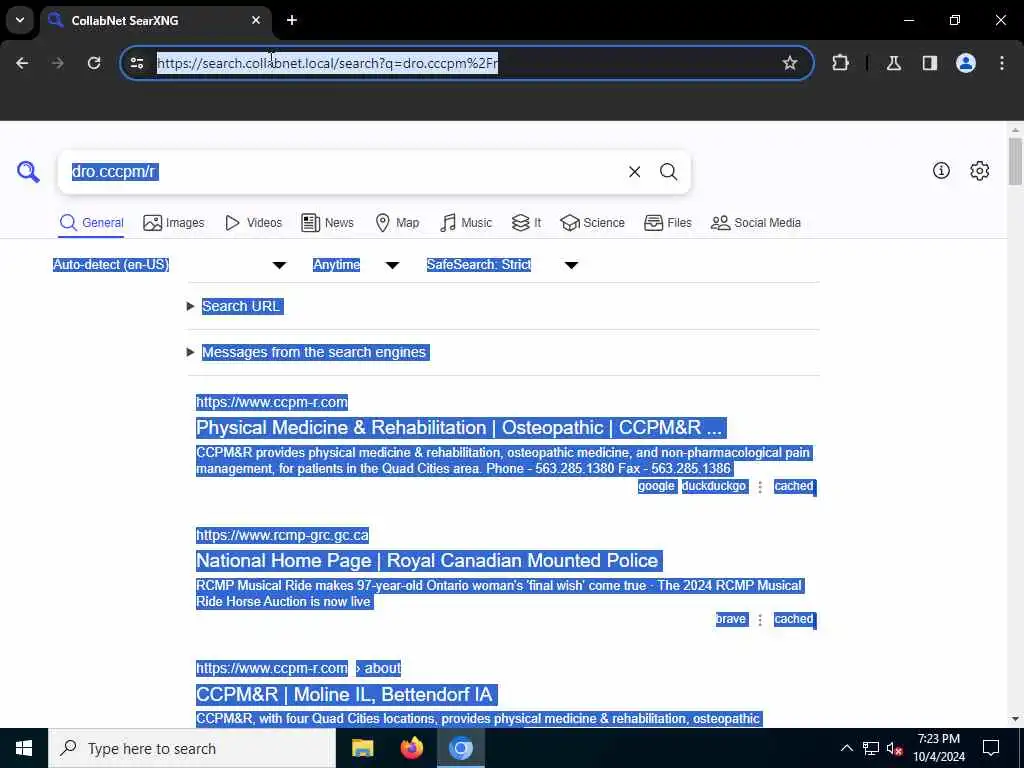
Task: Open File Explorer from taskbar
Action: [362, 748]
